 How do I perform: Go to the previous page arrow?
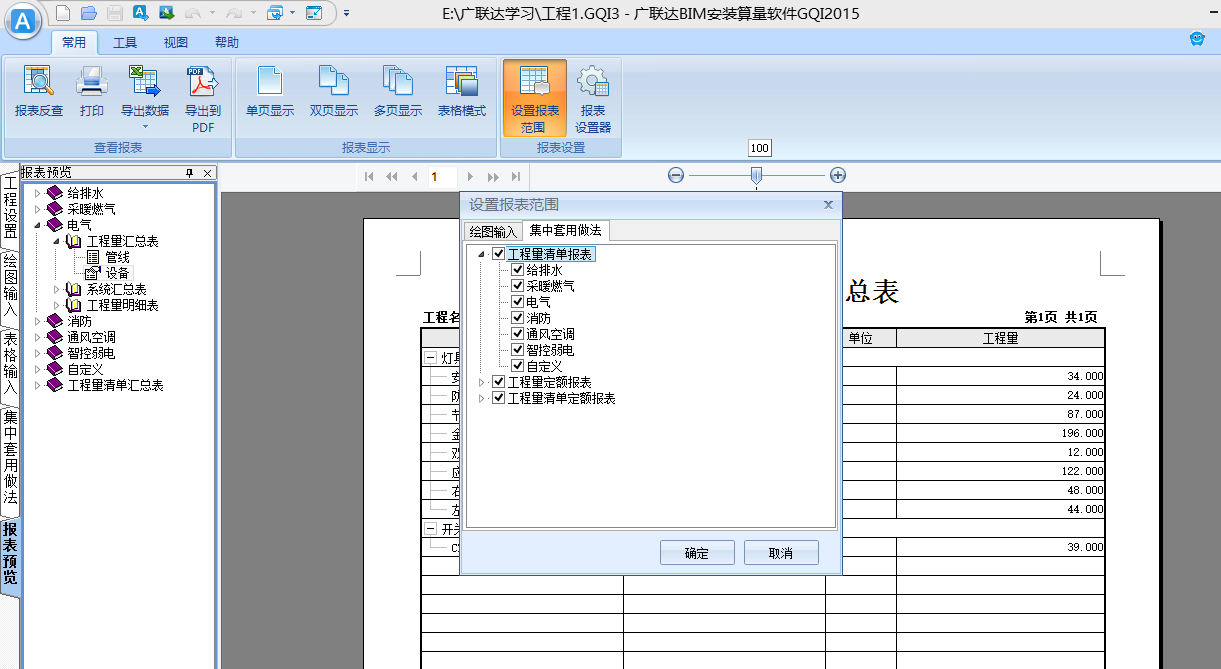tap(414, 176)
